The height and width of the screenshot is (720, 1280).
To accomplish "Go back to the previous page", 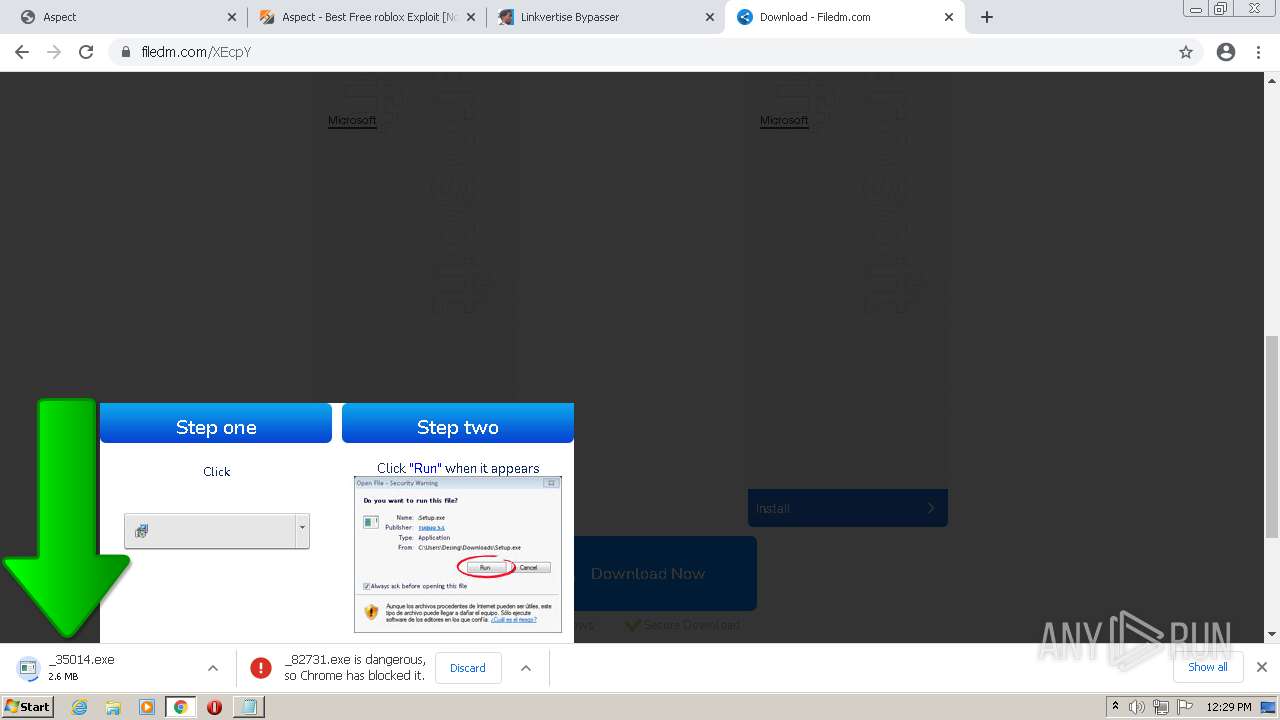I will point(22,52).
